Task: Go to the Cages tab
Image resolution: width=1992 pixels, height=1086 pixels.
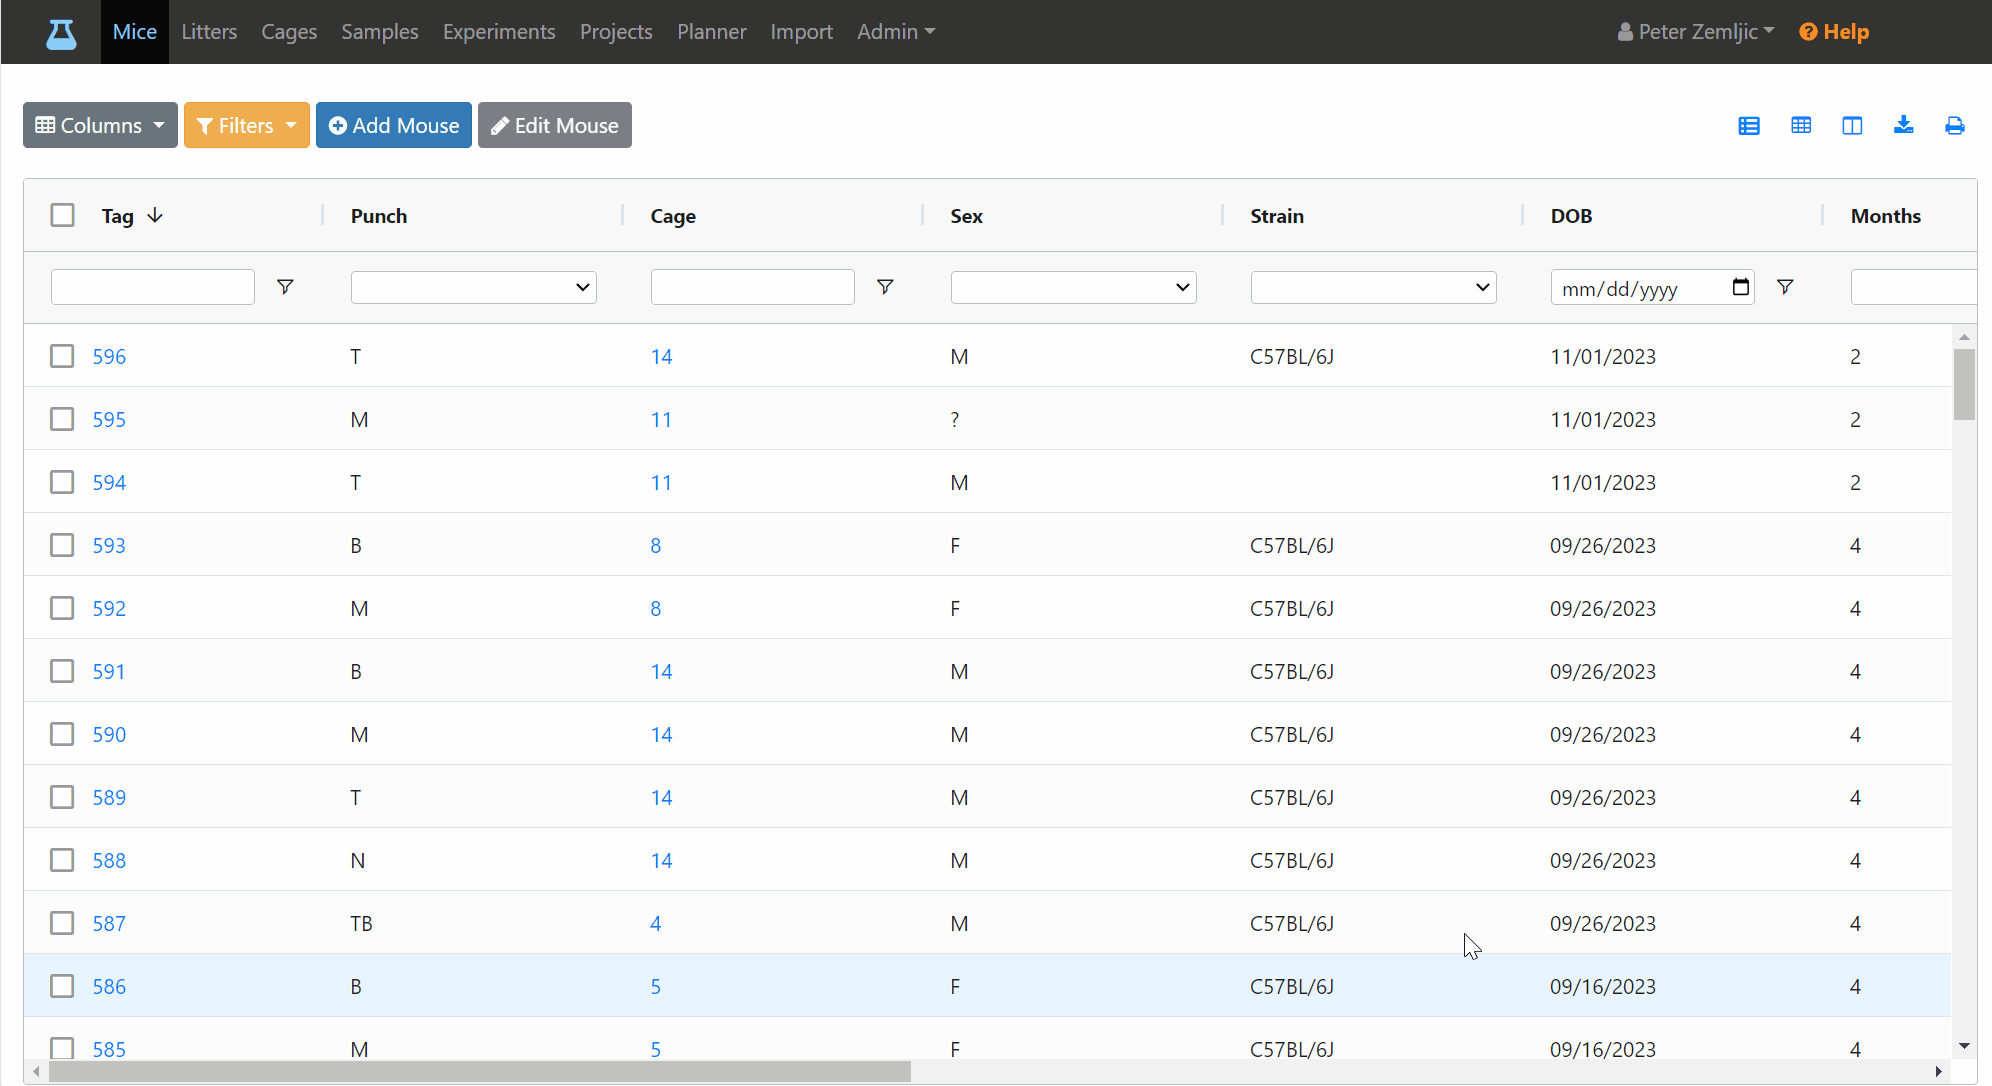Action: 289,32
